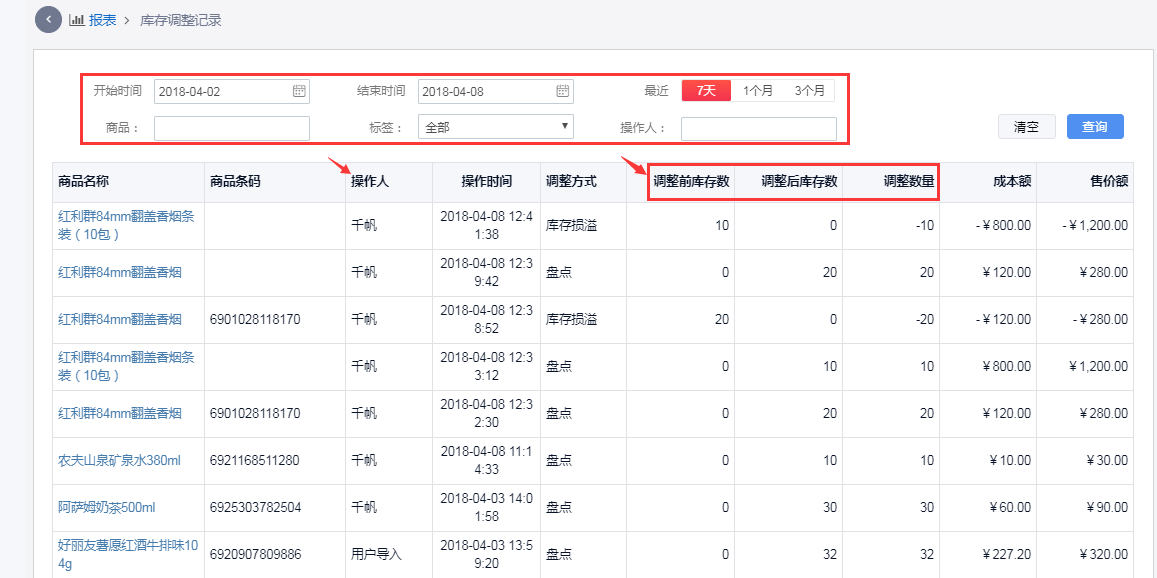Open product link 农夫山泉矿泉水380ml
The width and height of the screenshot is (1157, 578).
119,461
